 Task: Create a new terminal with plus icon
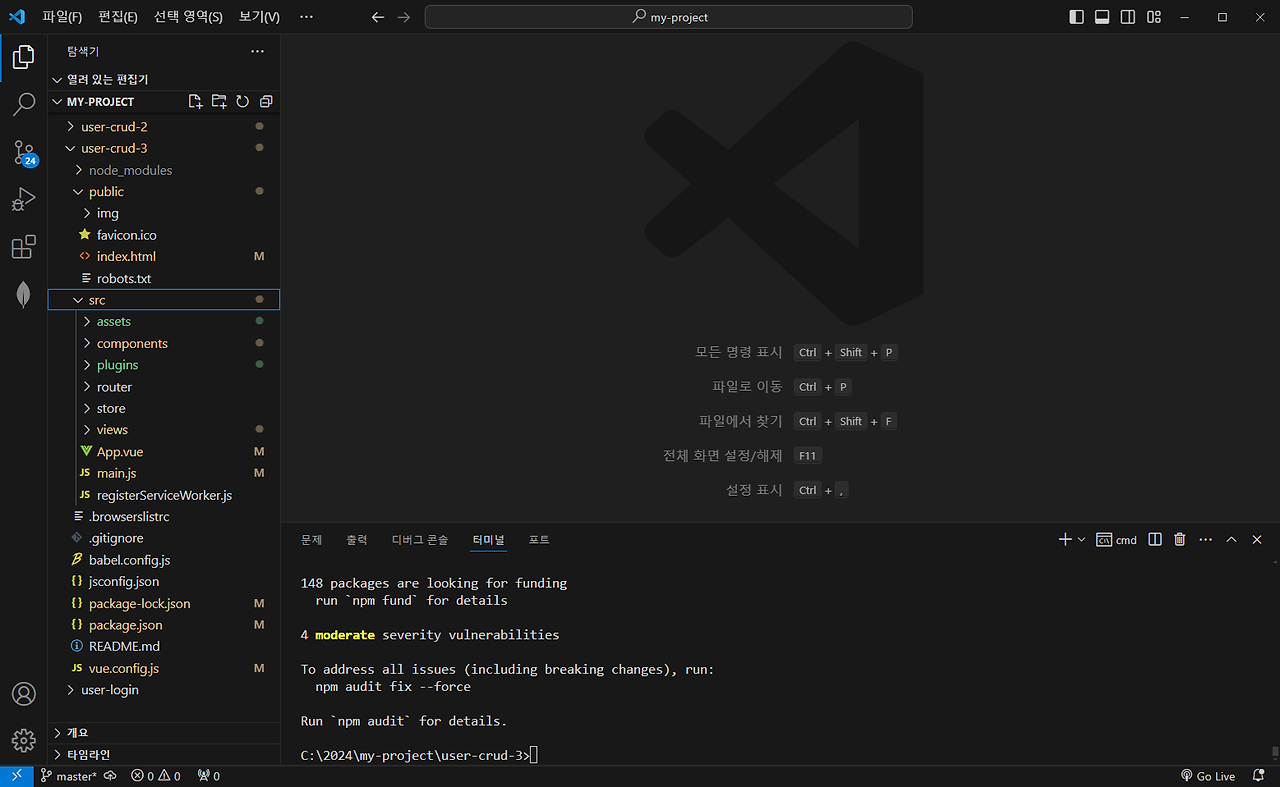tap(1065, 539)
